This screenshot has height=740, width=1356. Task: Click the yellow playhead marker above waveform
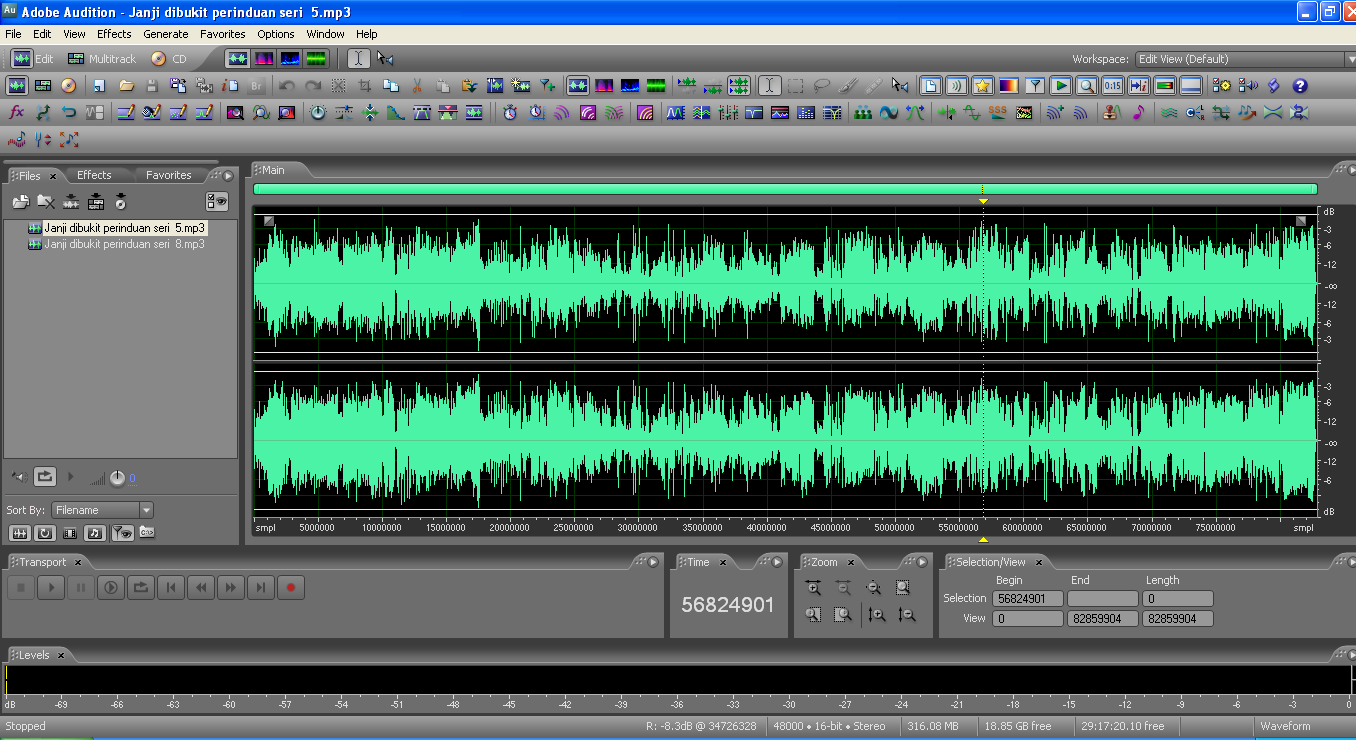983,201
